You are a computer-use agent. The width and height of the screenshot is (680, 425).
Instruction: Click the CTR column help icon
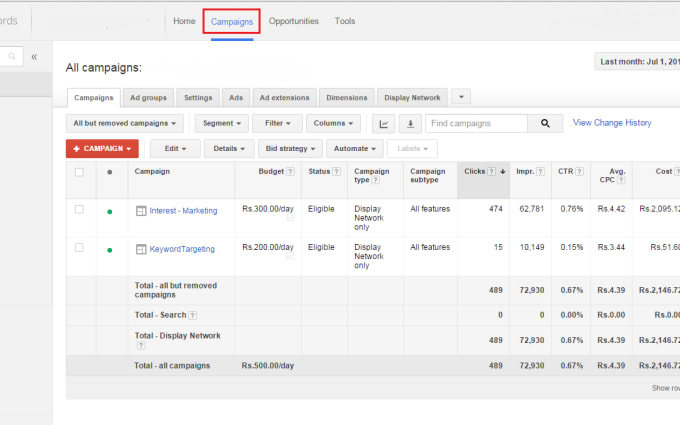click(579, 171)
